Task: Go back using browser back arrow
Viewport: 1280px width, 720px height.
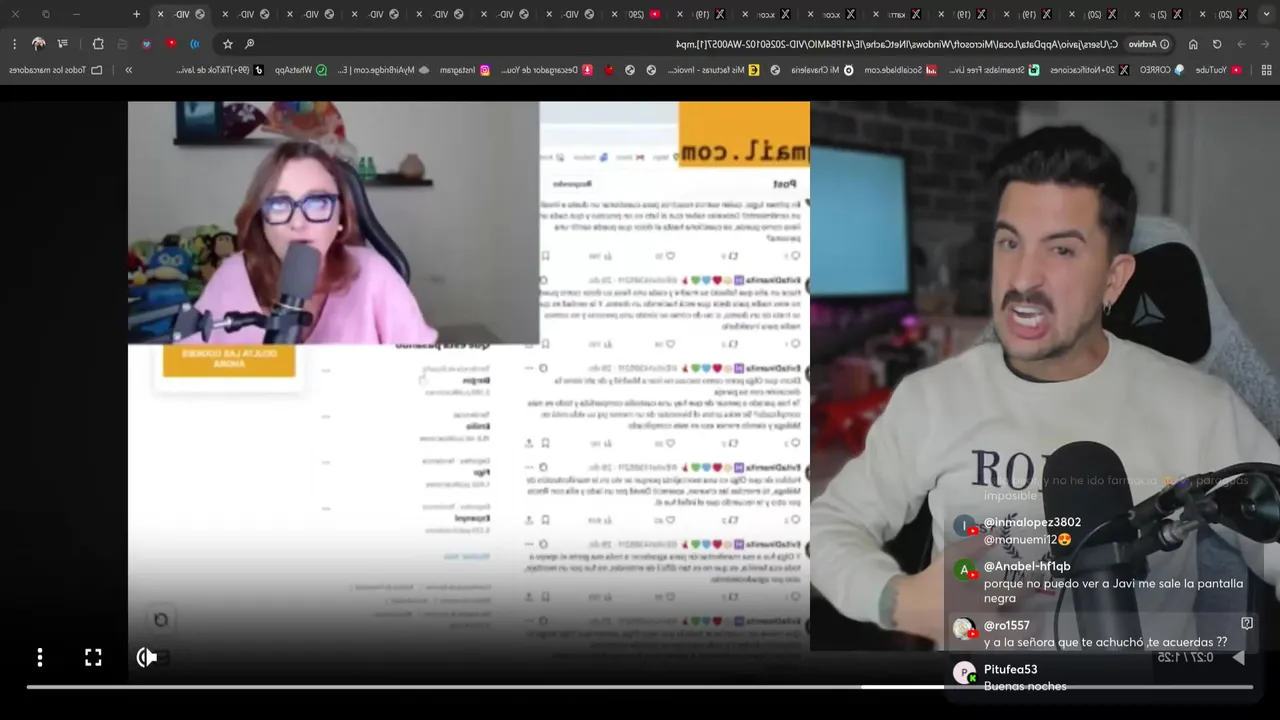Action: tap(1264, 44)
